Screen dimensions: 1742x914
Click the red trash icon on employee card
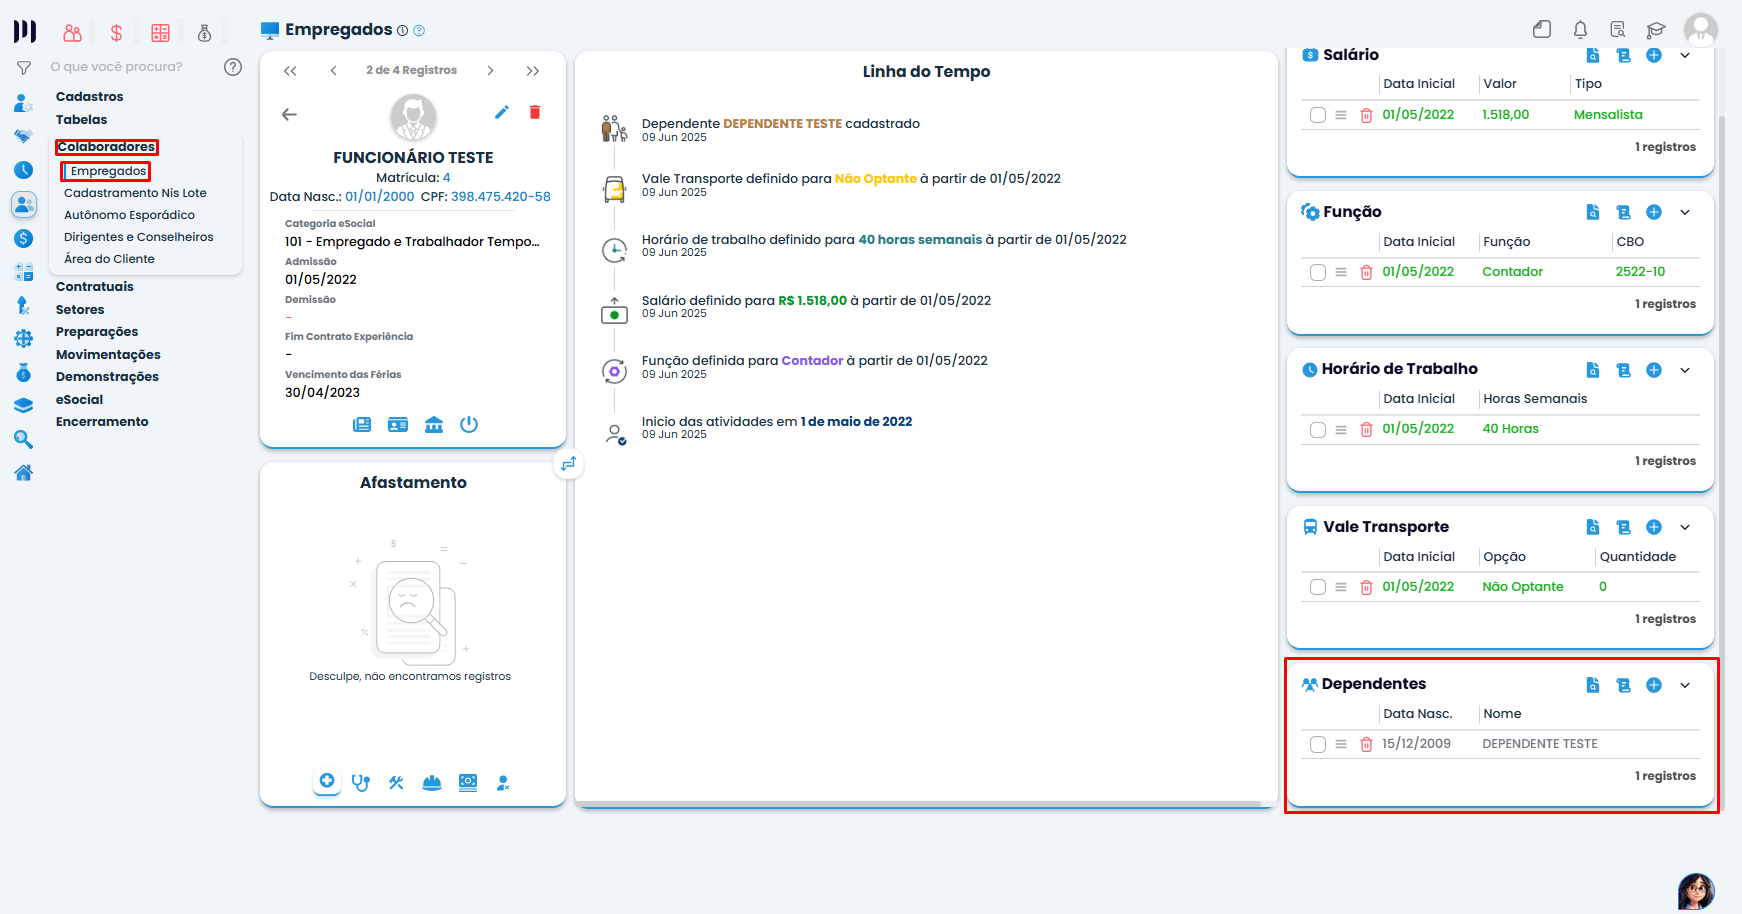point(535,112)
